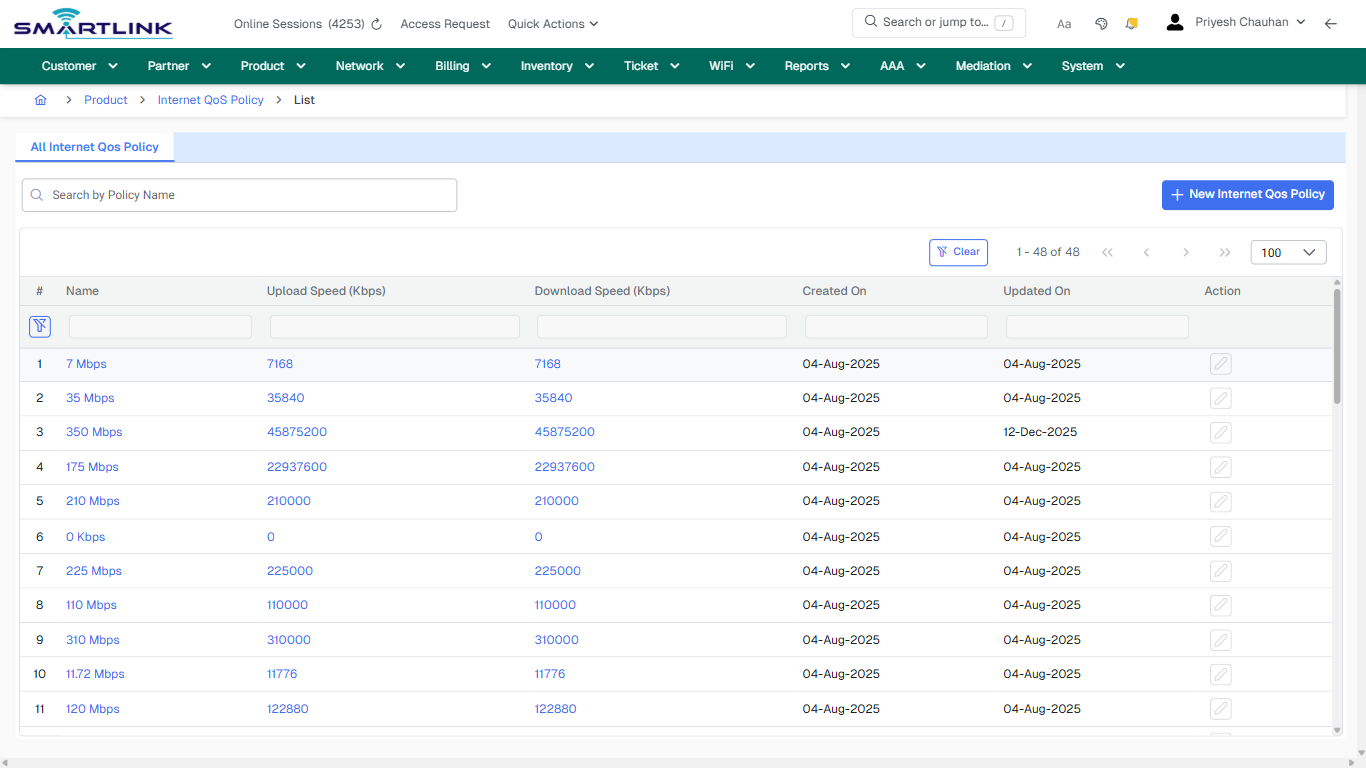The height and width of the screenshot is (768, 1366).
Task: Edit the 350 Mbps policy via its pencil icon
Action: tap(1220, 432)
